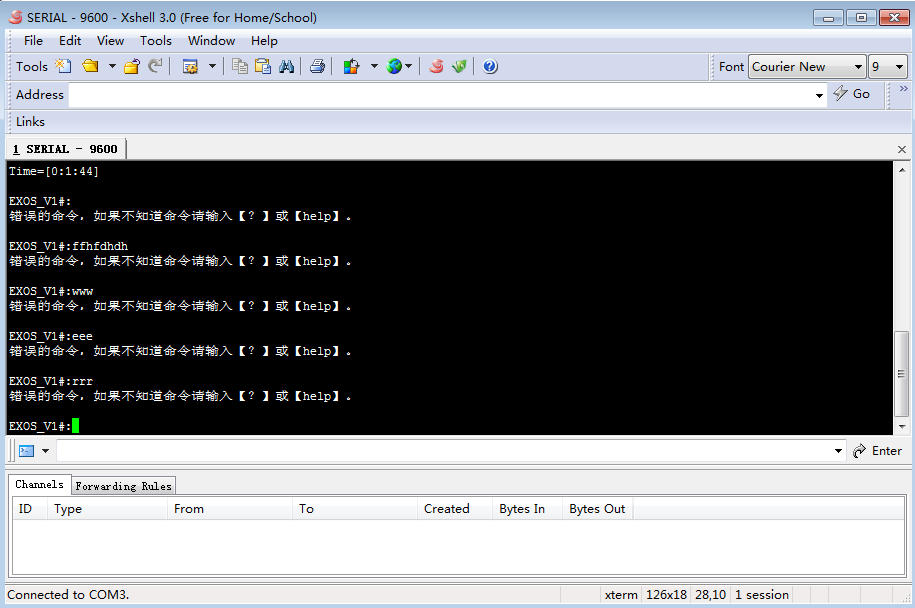Screen dimensions: 915x608
Task: Click the Go button
Action: click(853, 94)
